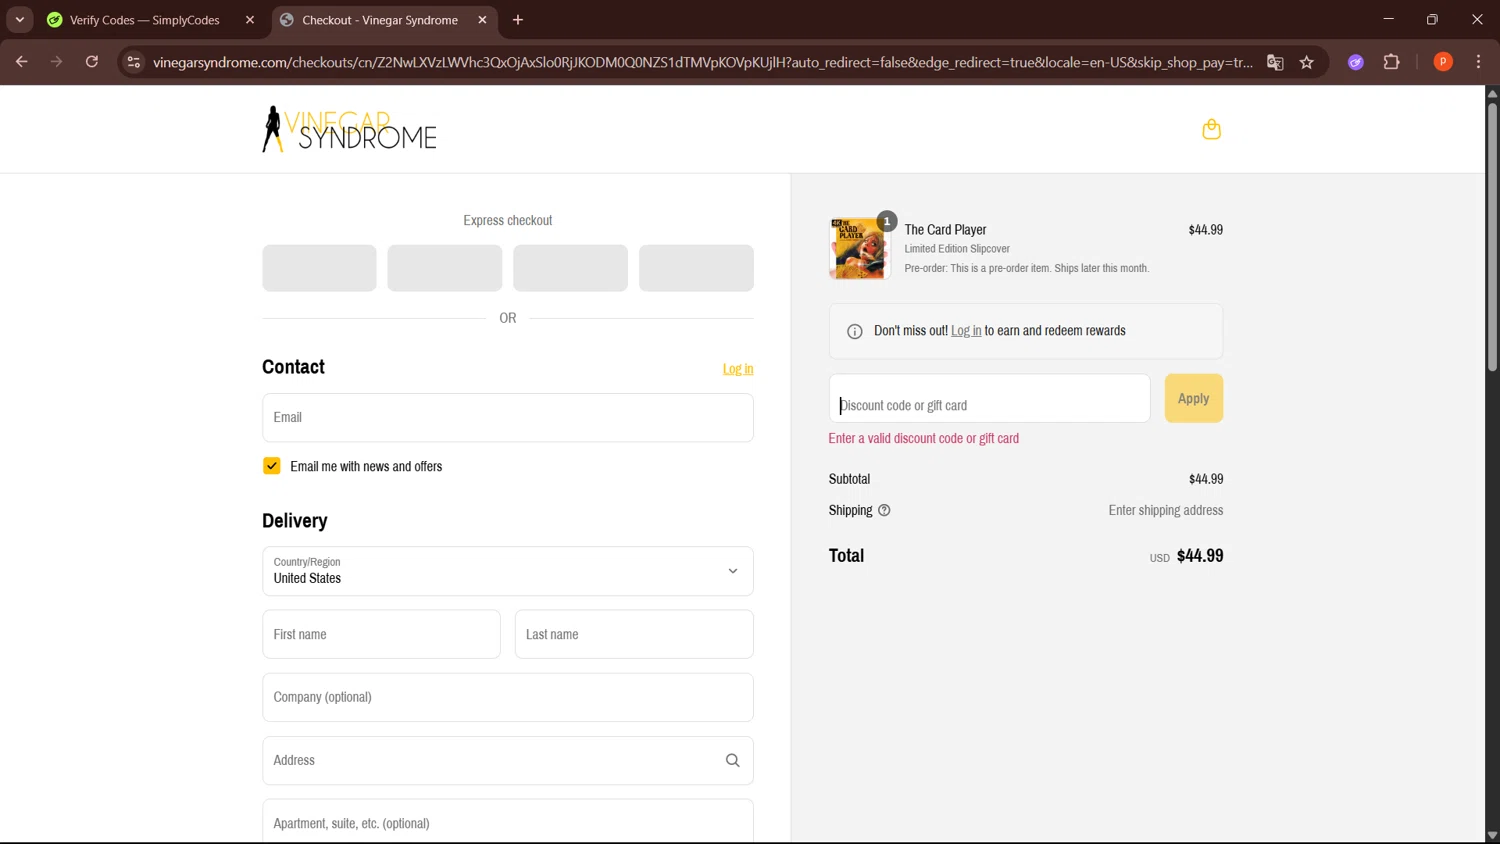Click Log in link in rewards notice
1500x844 pixels.
coord(966,331)
